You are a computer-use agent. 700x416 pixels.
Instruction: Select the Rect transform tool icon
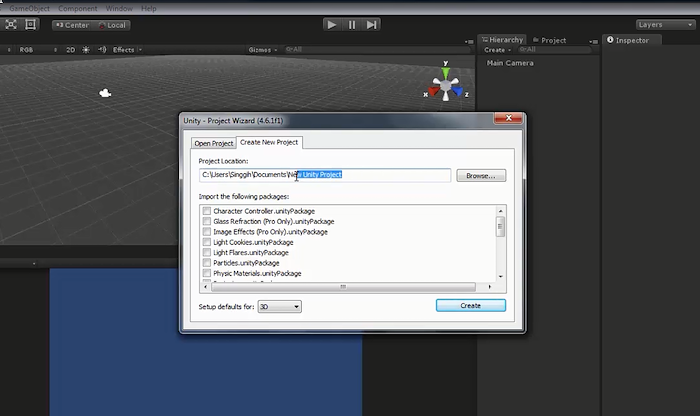pyautogui.click(x=30, y=25)
